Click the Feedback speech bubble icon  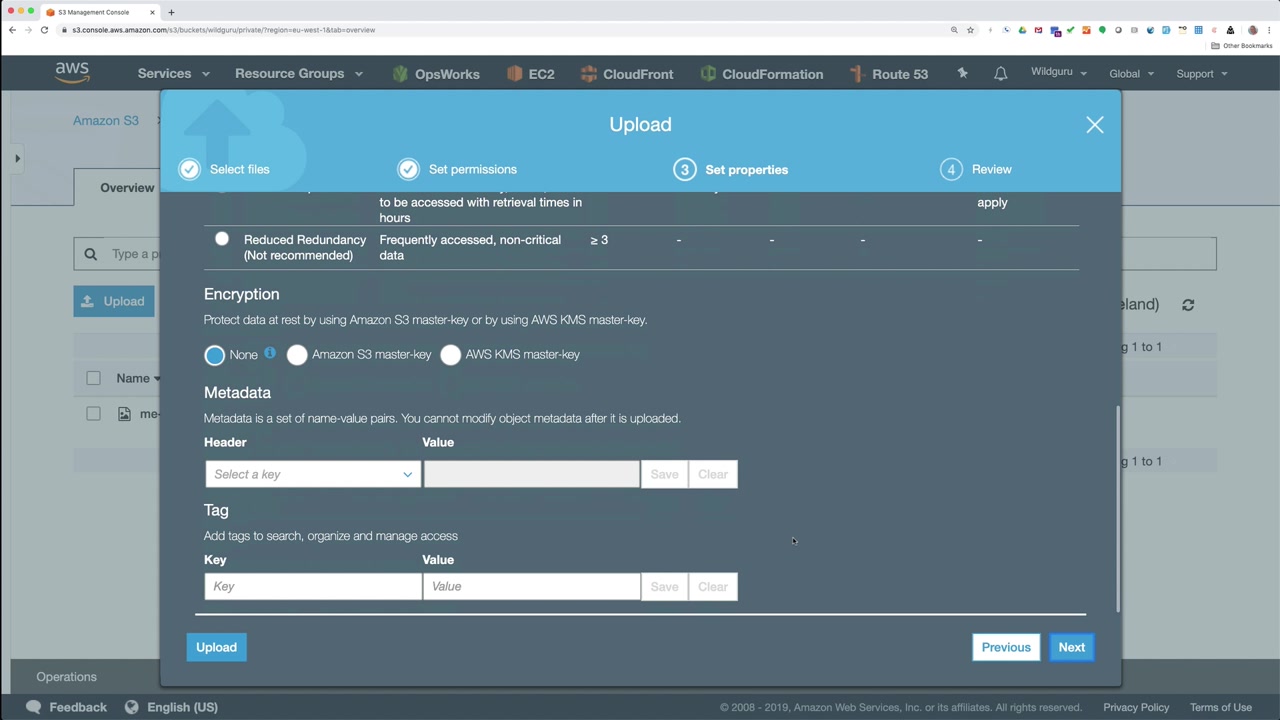34,707
